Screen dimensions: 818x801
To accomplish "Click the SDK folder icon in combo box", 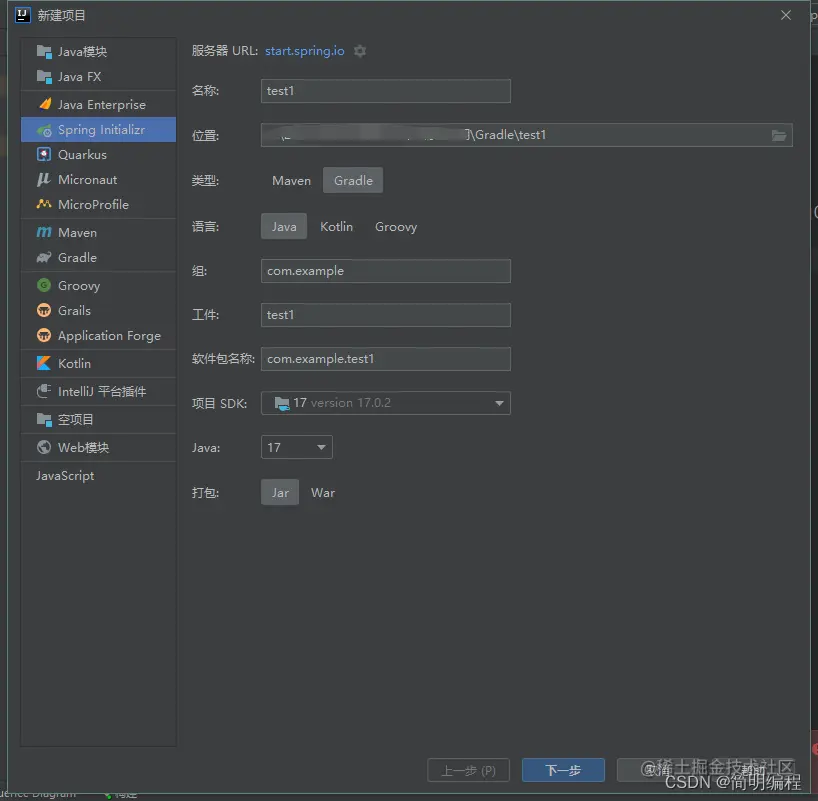I will coord(282,403).
